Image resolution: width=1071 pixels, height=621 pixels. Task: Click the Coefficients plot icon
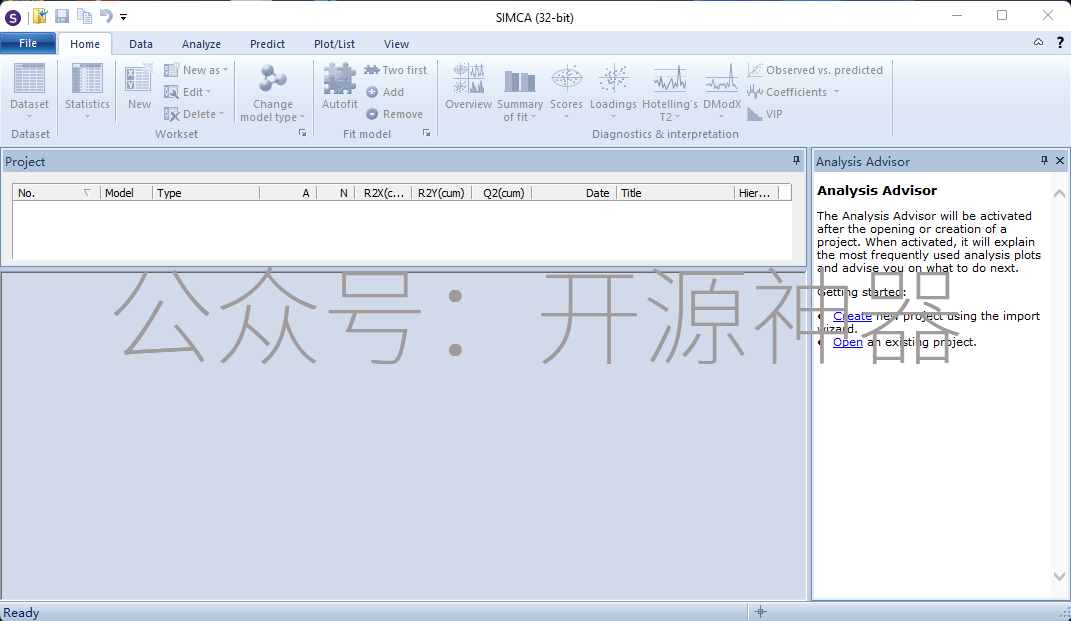click(x=755, y=92)
